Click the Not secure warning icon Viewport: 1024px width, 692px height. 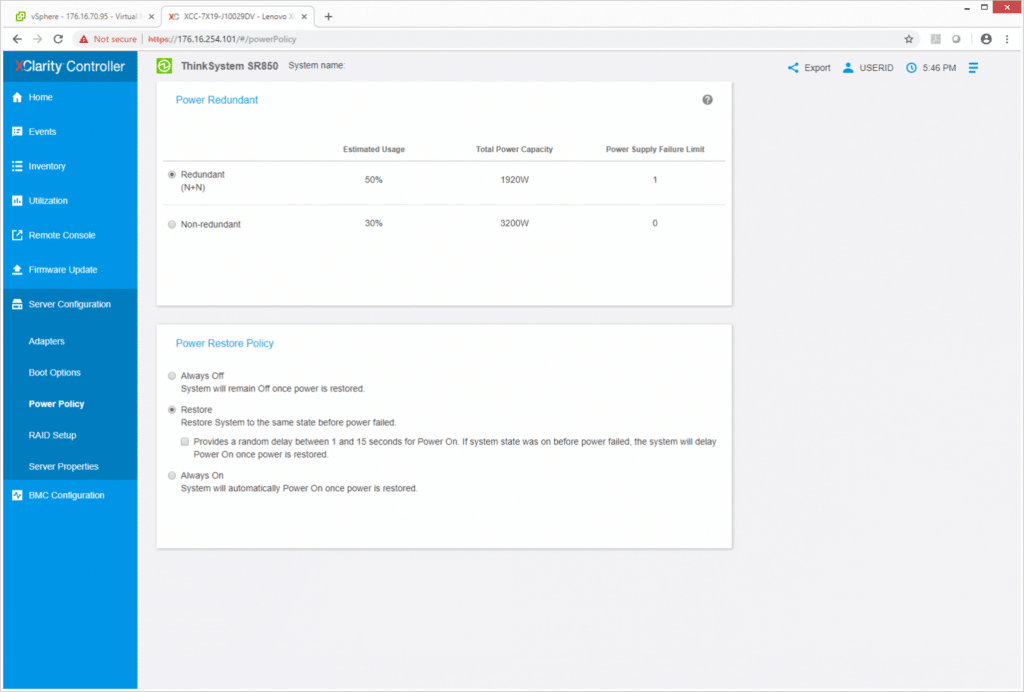[x=84, y=39]
